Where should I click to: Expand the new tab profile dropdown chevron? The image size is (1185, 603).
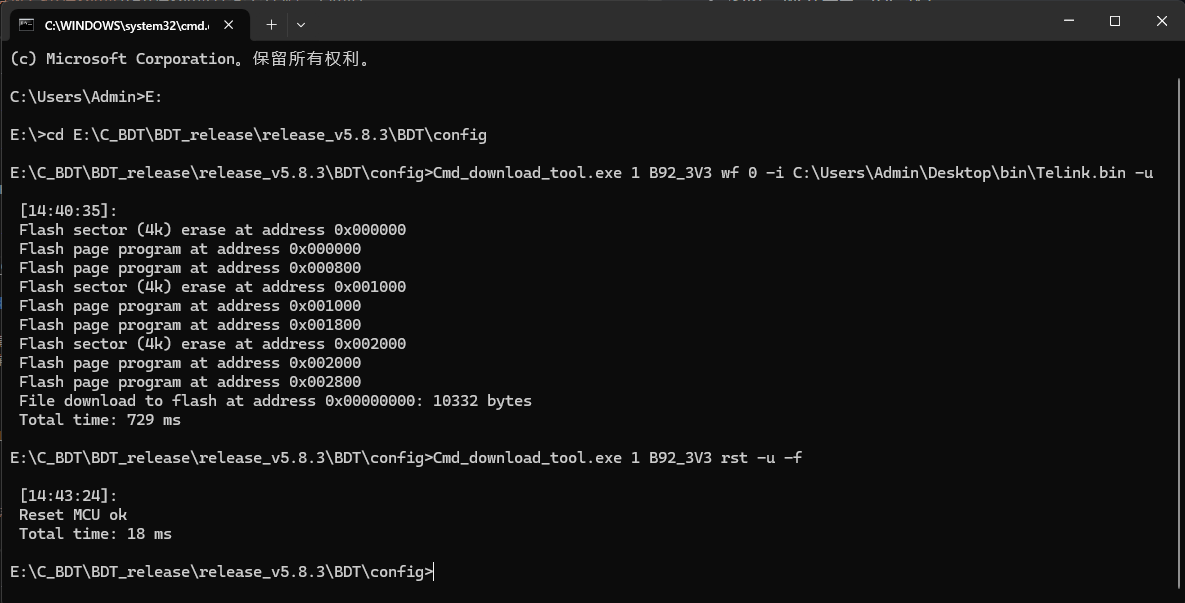coord(301,25)
